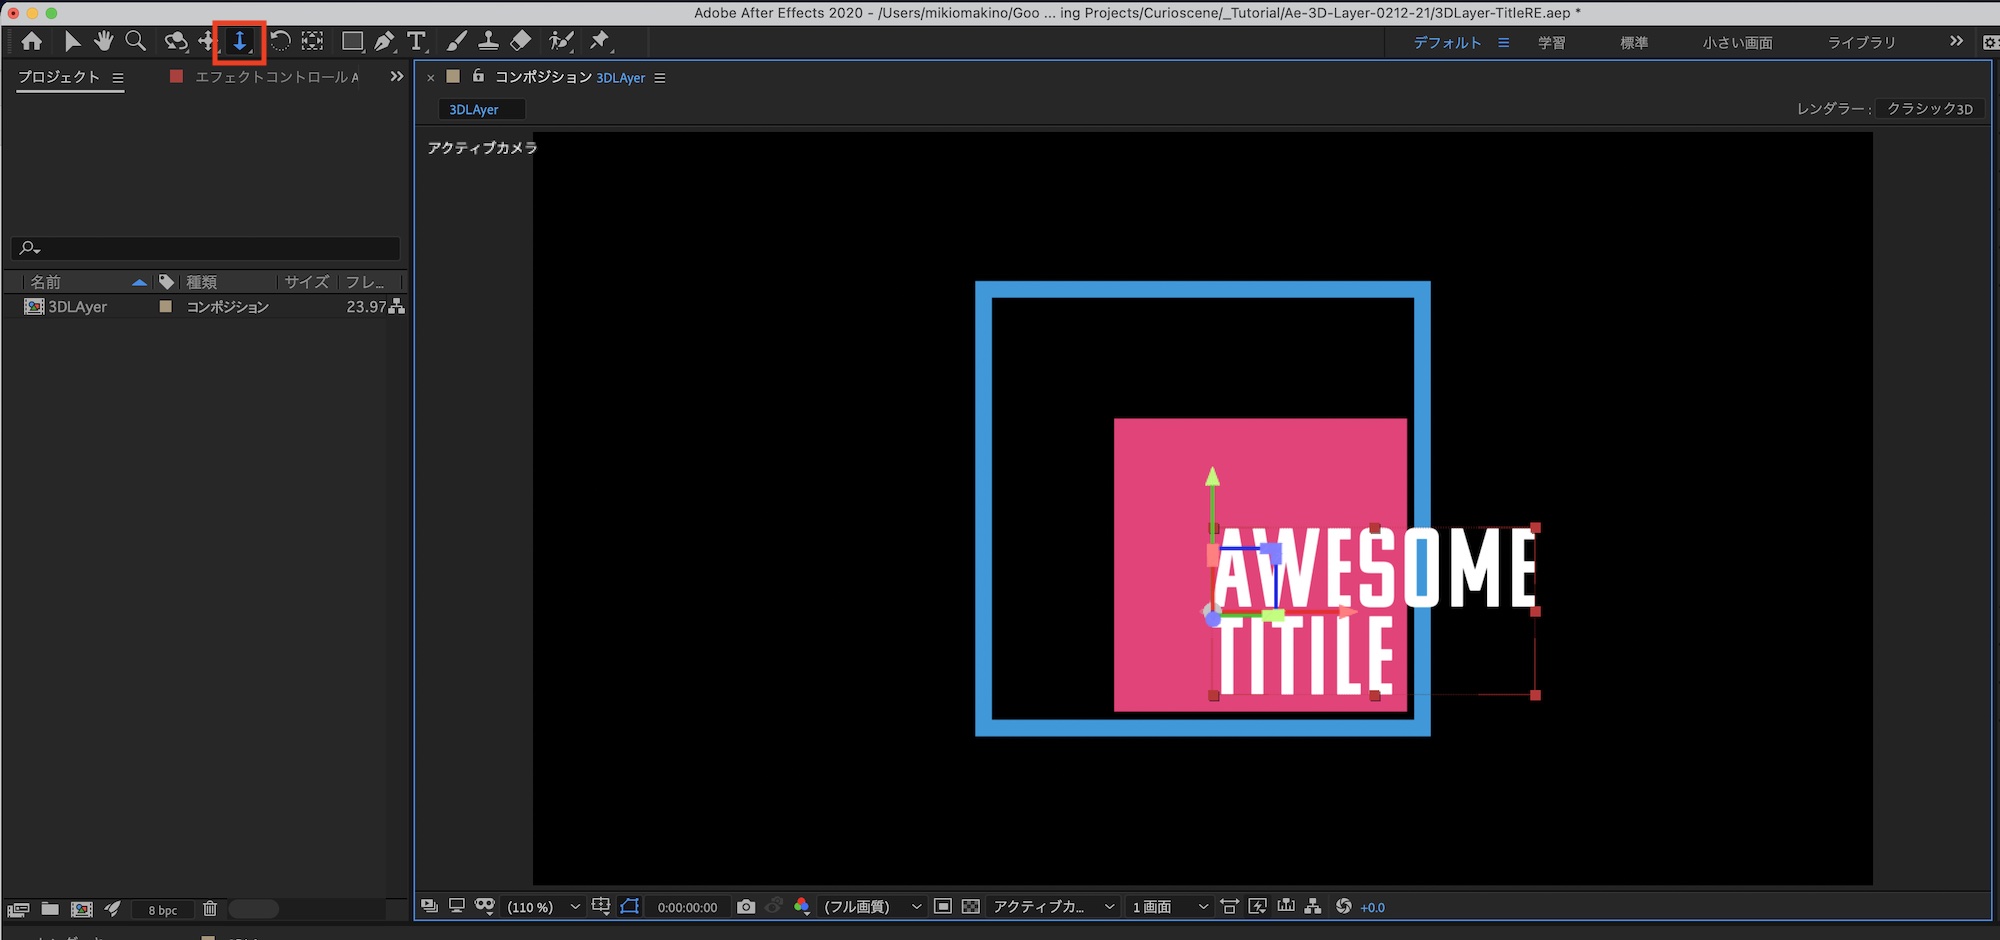Open the フル画質 resolution dropdown
Image resolution: width=2000 pixels, height=940 pixels.
tap(871, 907)
